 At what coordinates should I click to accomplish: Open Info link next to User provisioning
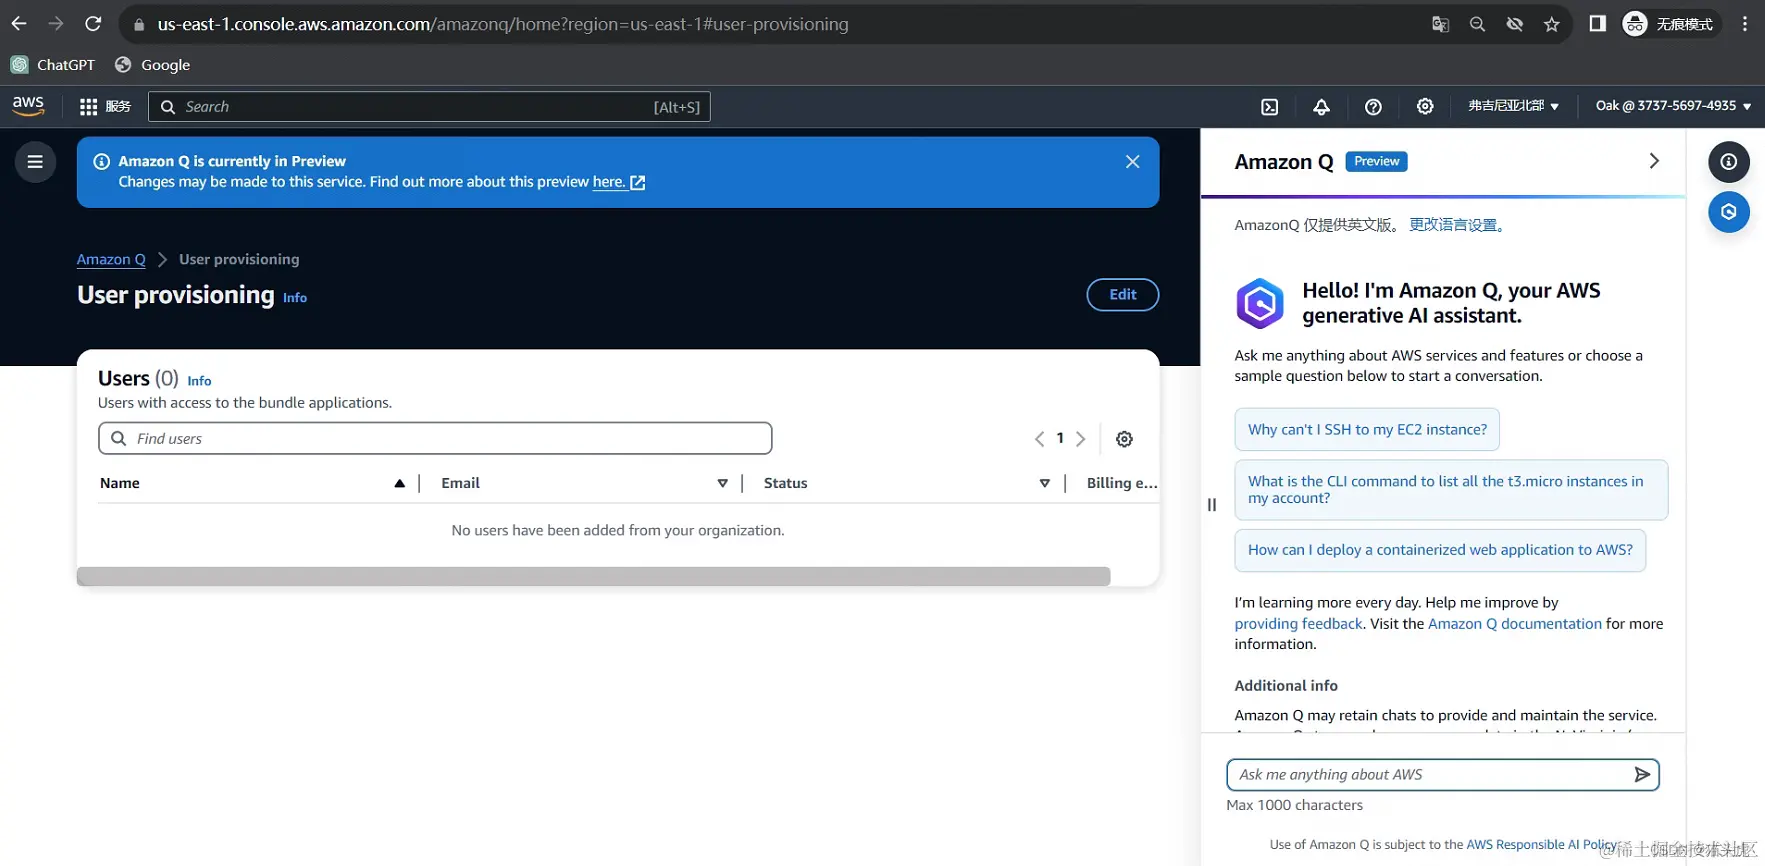coord(295,298)
